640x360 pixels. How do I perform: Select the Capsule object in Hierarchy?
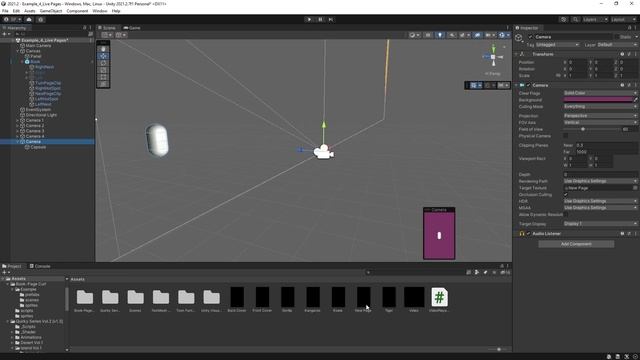38,147
